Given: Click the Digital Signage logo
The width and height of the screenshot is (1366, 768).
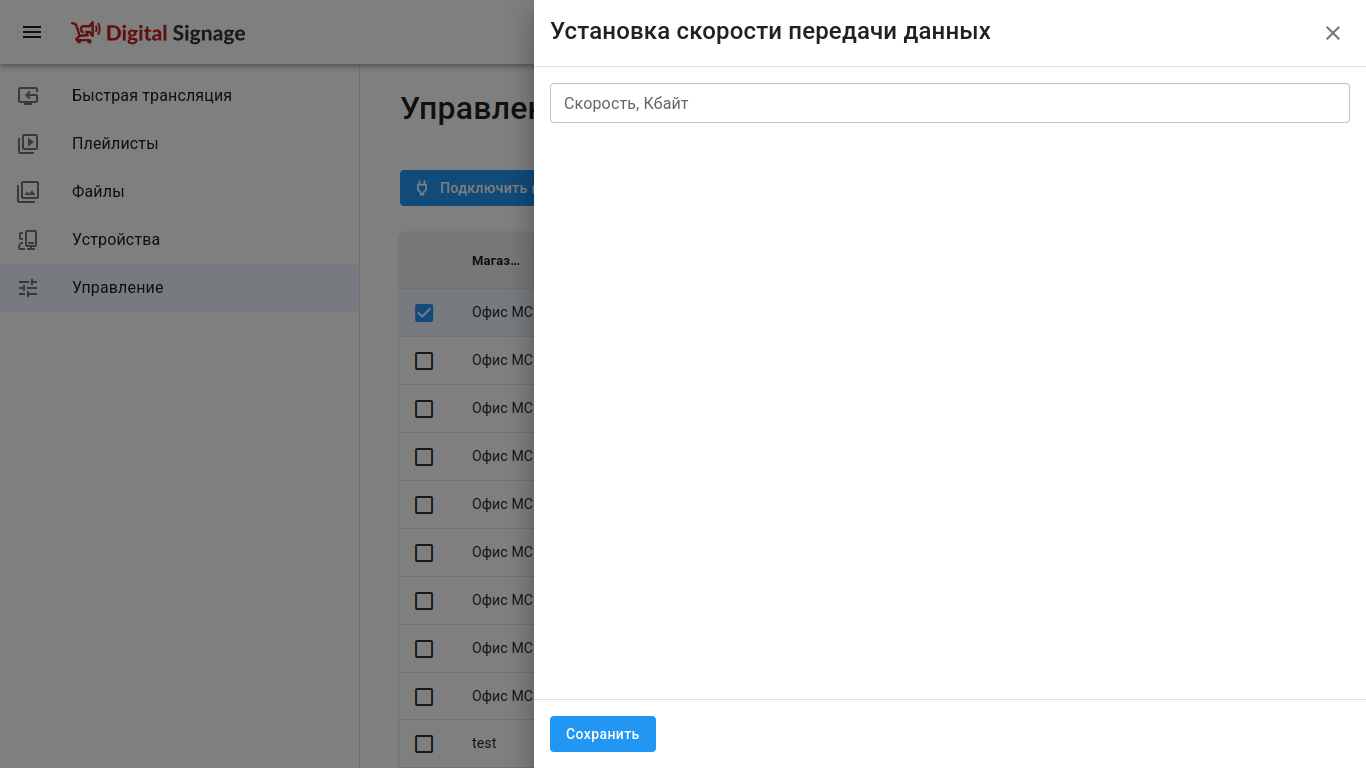Looking at the screenshot, I should pos(158,33).
